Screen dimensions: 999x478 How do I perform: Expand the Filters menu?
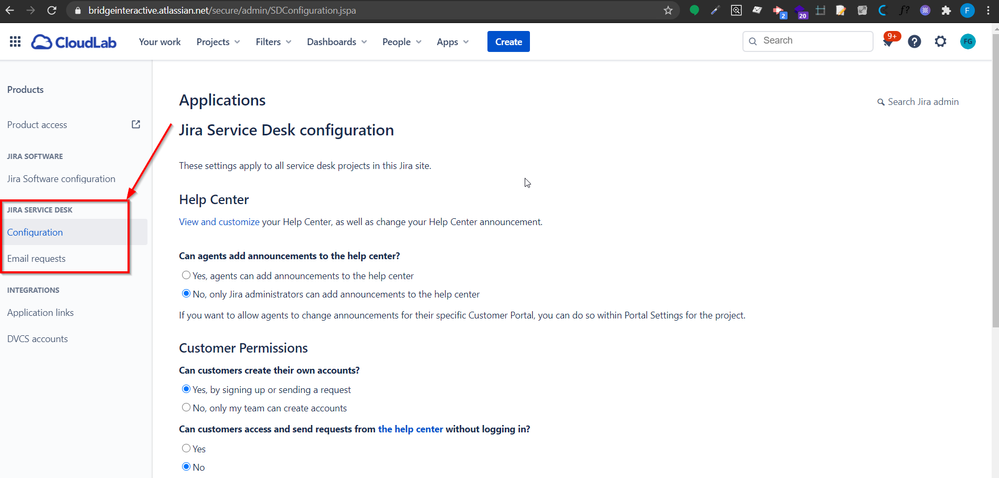point(273,41)
